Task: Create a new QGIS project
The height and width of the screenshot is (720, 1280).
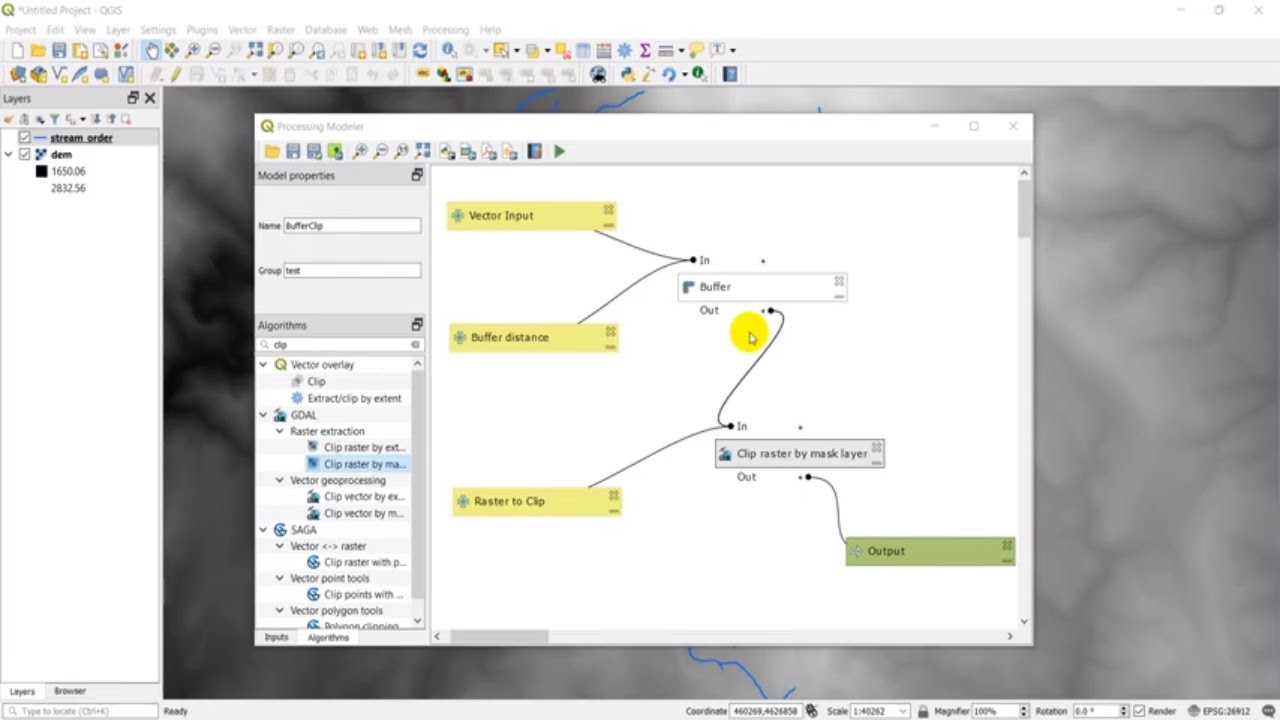Action: pyautogui.click(x=16, y=50)
